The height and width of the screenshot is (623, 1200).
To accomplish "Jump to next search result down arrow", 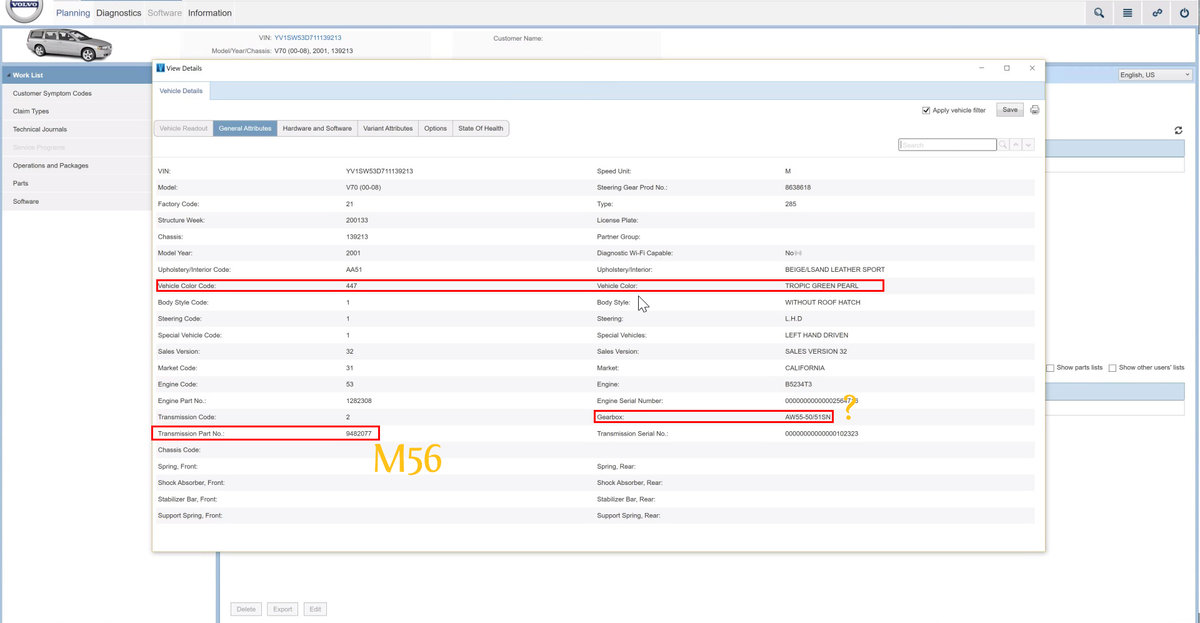I will [x=1028, y=145].
